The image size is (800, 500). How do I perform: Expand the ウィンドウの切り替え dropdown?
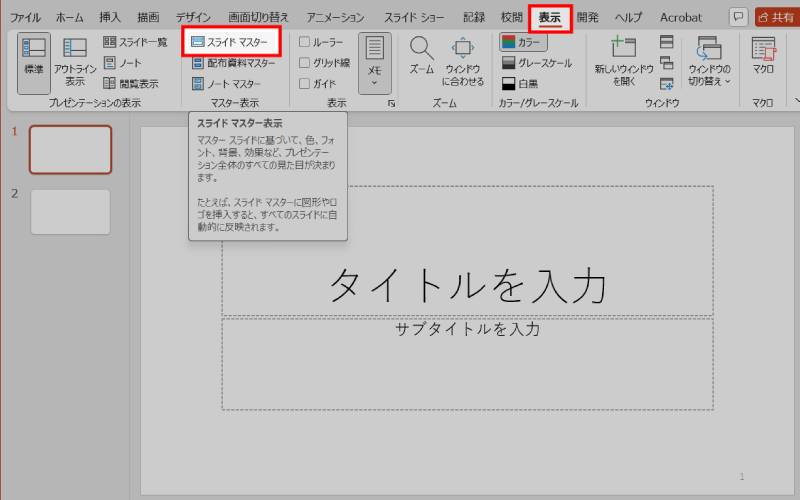[709, 61]
